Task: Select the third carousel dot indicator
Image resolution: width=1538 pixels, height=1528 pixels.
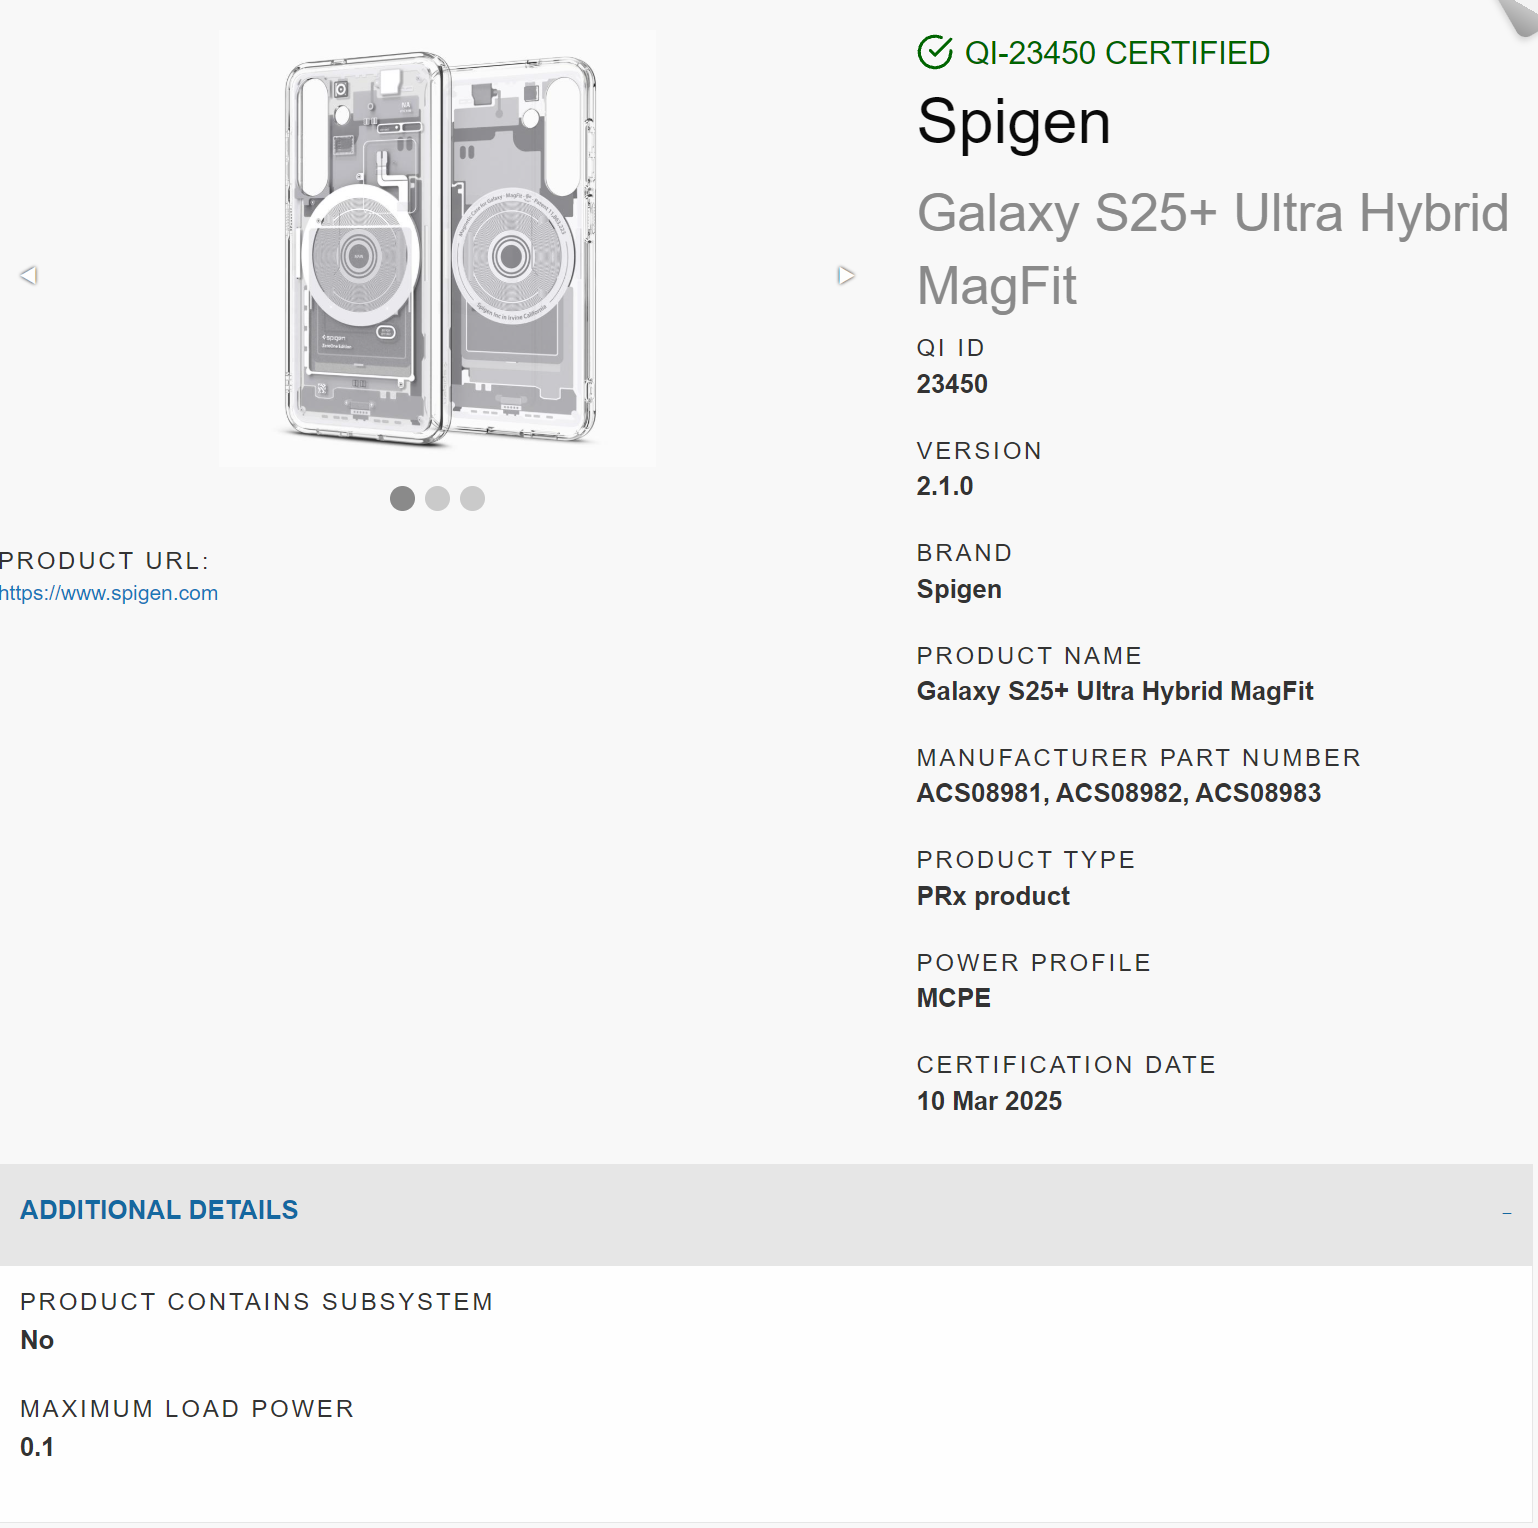Action: tap(472, 498)
